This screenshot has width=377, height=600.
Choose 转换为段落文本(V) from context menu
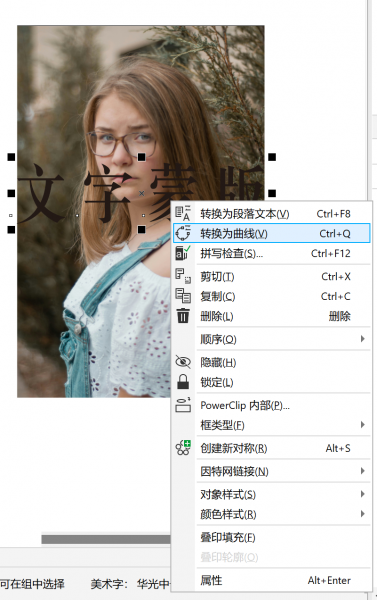coord(272,214)
